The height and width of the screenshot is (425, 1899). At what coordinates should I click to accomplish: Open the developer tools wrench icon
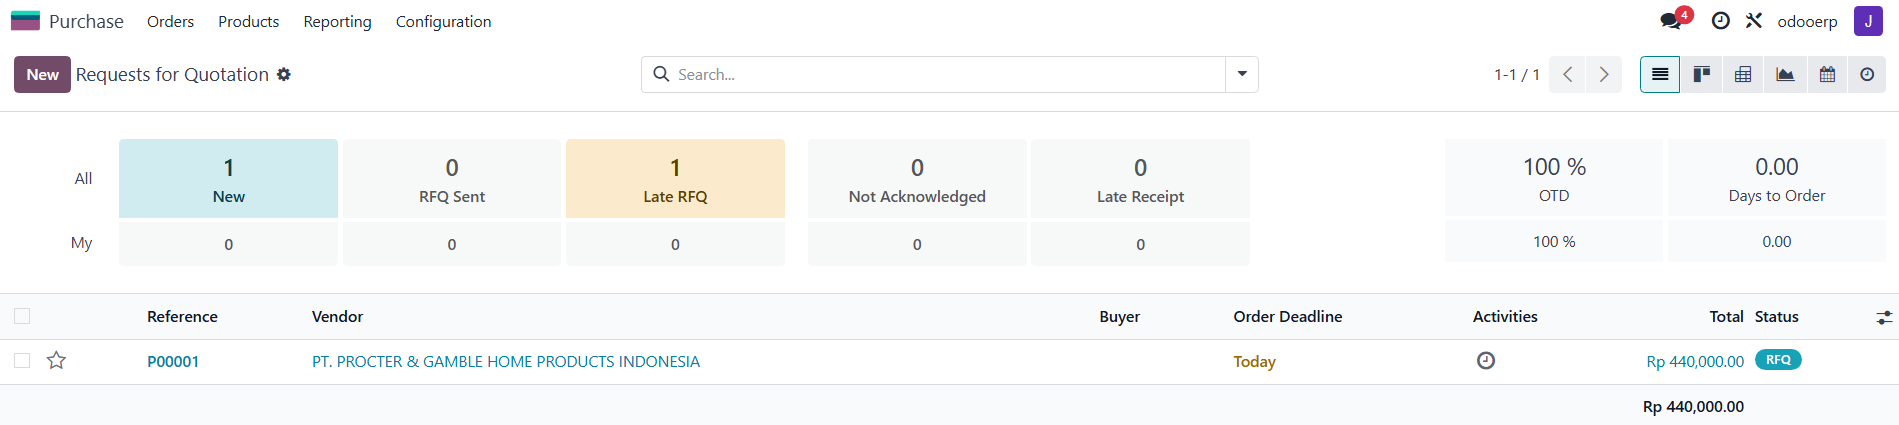click(1754, 21)
